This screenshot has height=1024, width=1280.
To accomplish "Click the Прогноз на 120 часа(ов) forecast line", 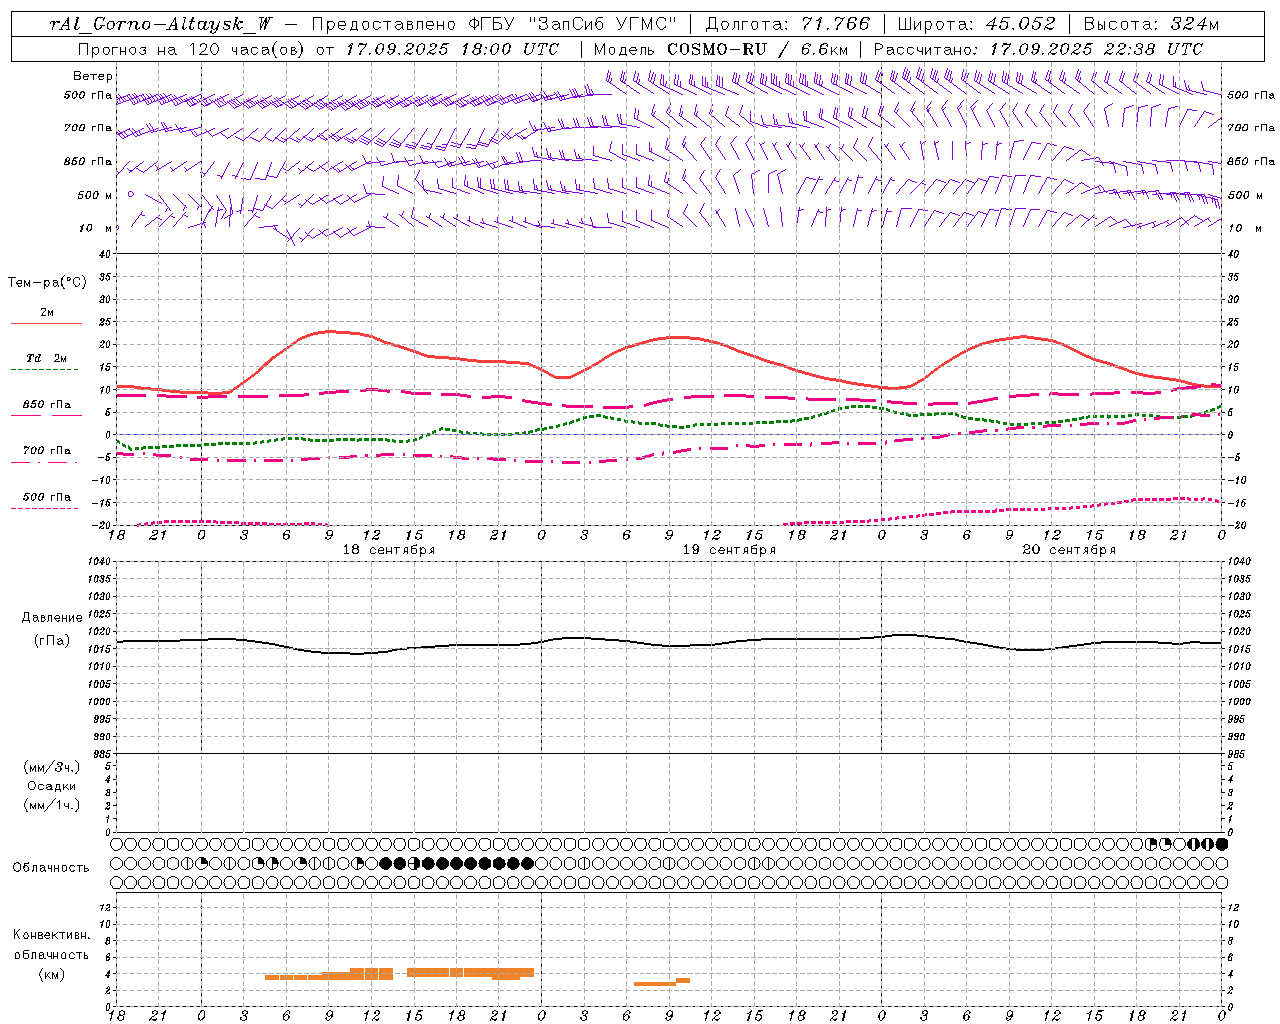I will 318,49.
